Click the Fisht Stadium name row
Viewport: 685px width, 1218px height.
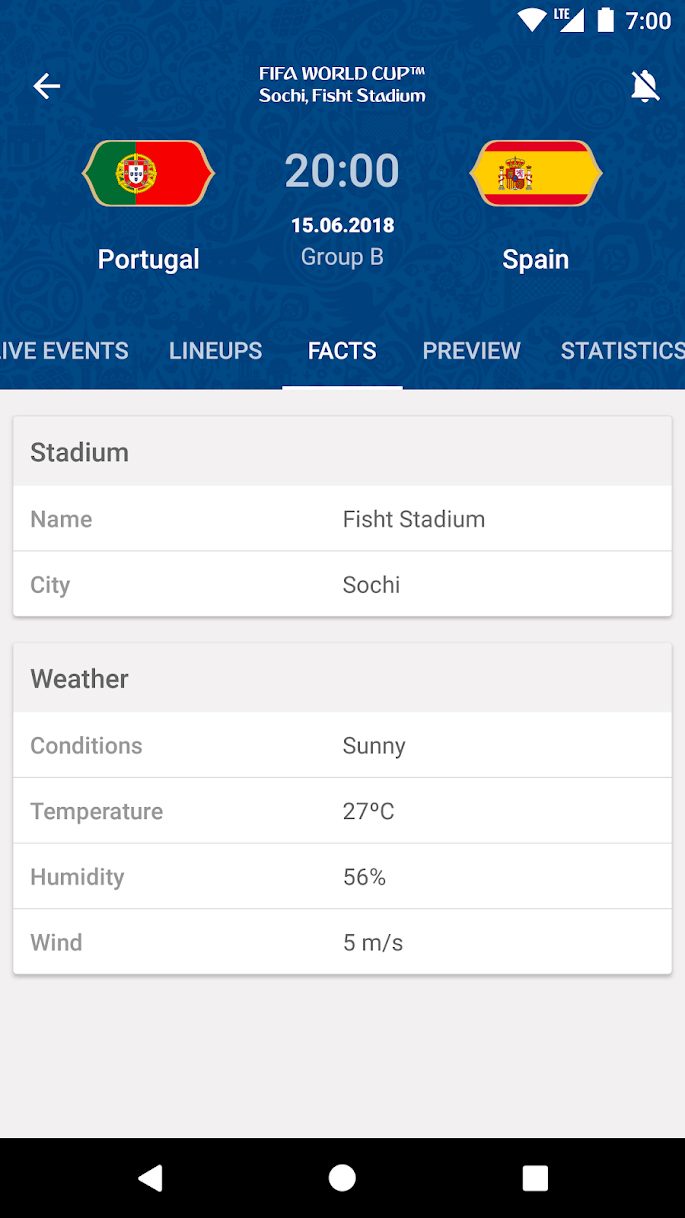(342, 519)
